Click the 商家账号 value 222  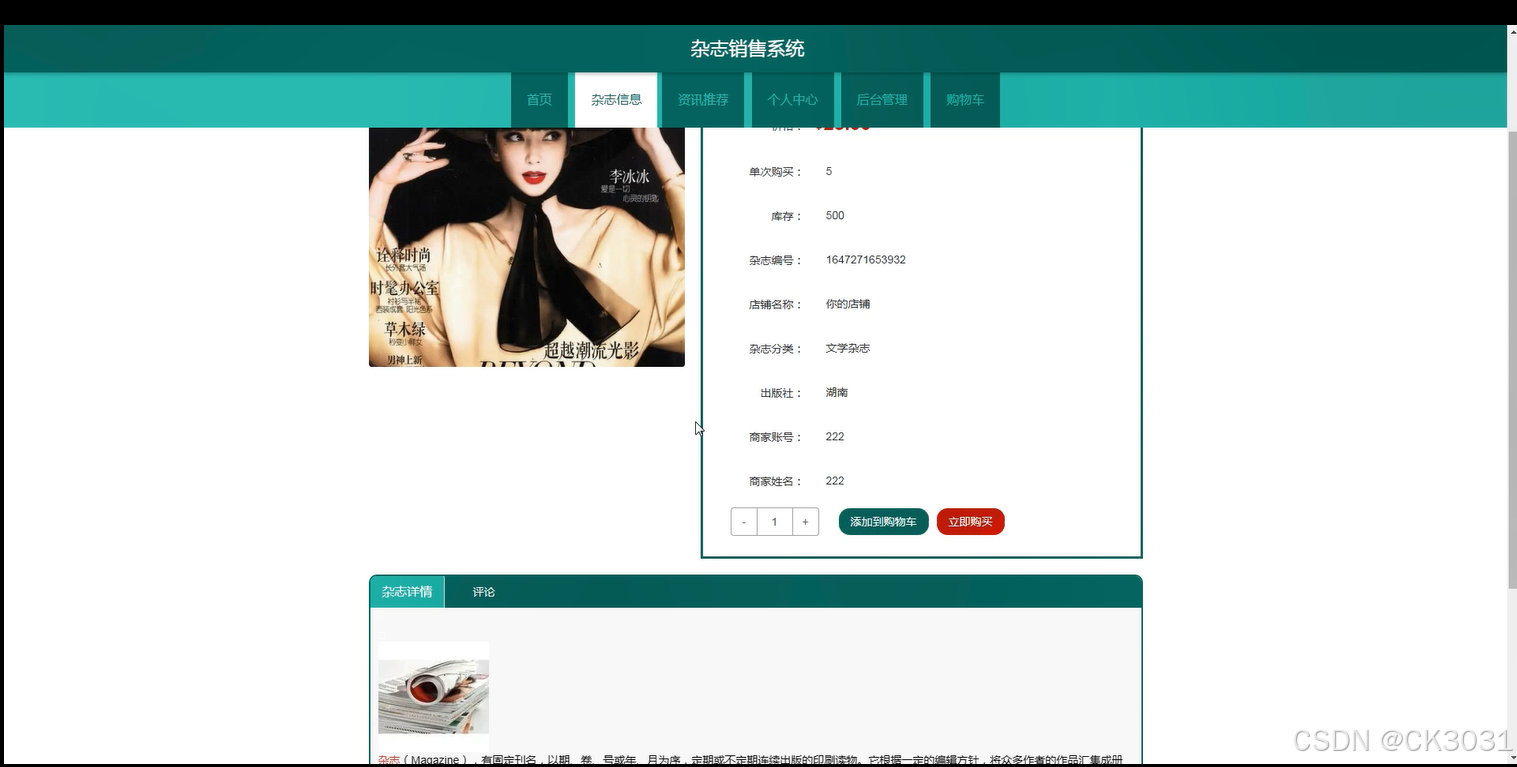click(835, 437)
